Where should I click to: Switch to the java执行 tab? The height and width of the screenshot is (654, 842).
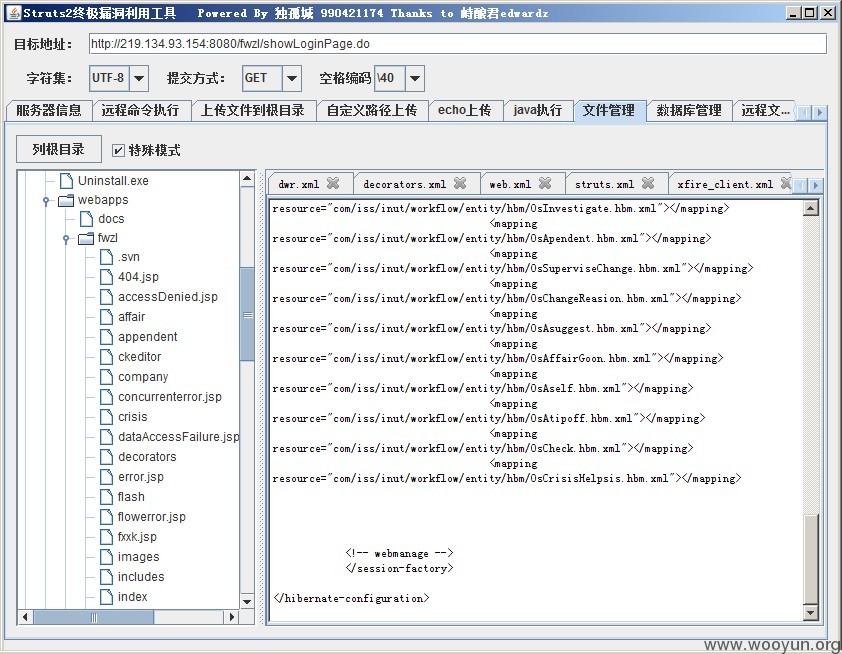538,111
